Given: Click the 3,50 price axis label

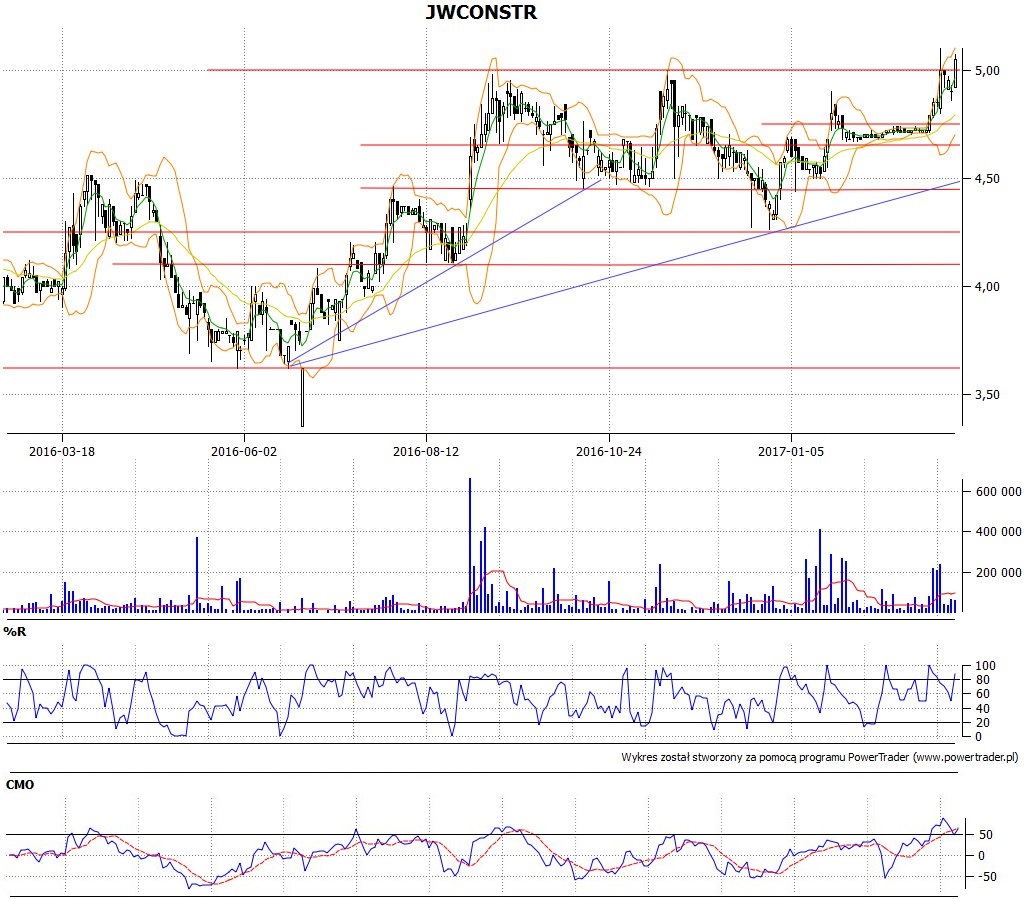Looking at the screenshot, I should (x=987, y=394).
